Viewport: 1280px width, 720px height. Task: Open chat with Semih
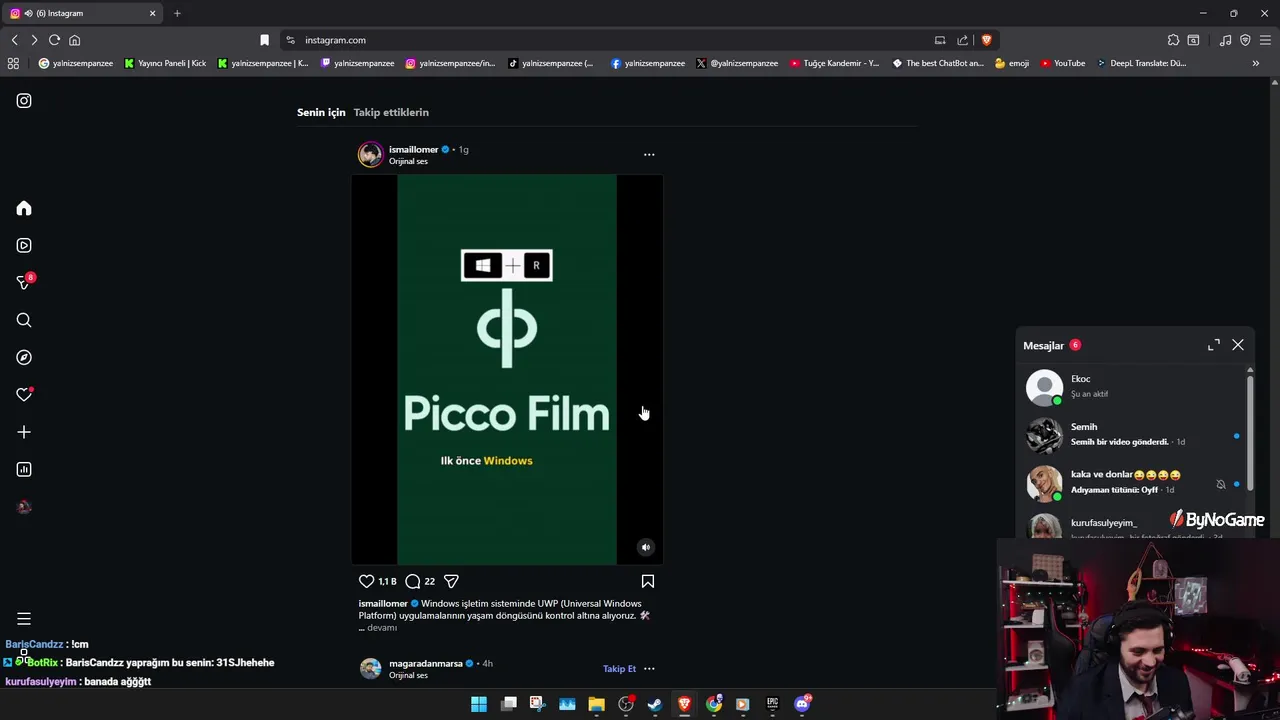point(1133,435)
